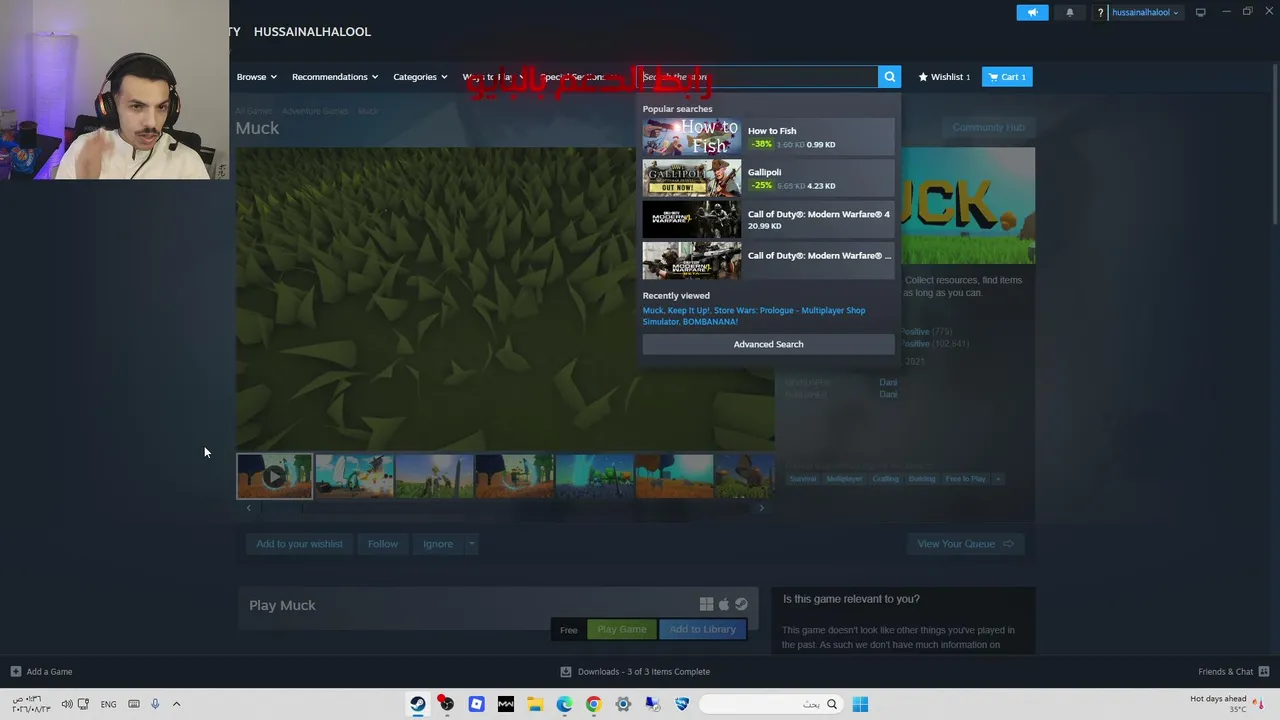This screenshot has height=720, width=1280.
Task: Open the hussainalhalool account dropdown
Action: [1145, 13]
